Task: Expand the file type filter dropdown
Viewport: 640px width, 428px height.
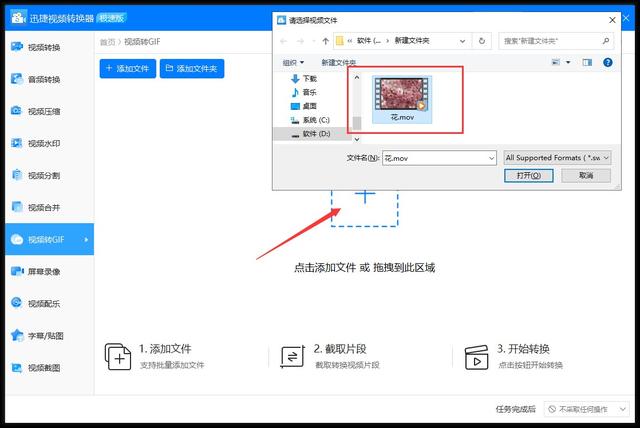Action: click(x=557, y=158)
